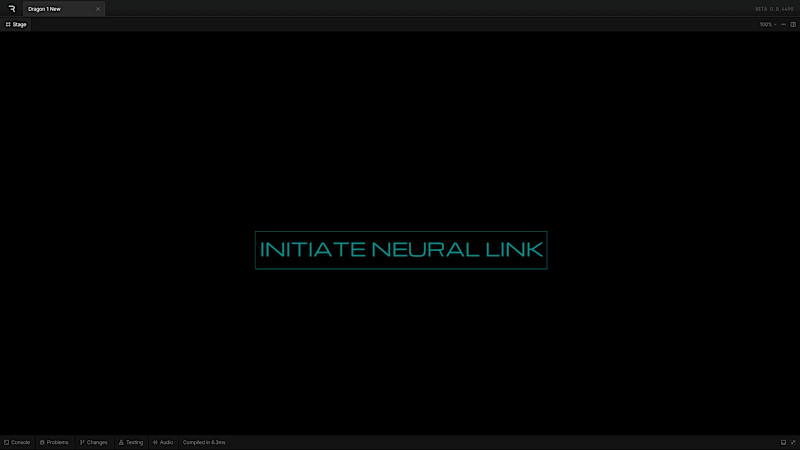Click the INITIATE NEURAL LINK button
Screen dimensions: 800x450
point(401,250)
